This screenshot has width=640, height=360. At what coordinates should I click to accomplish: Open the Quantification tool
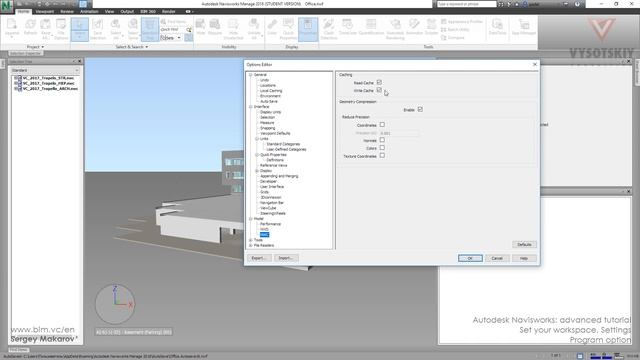371,27
